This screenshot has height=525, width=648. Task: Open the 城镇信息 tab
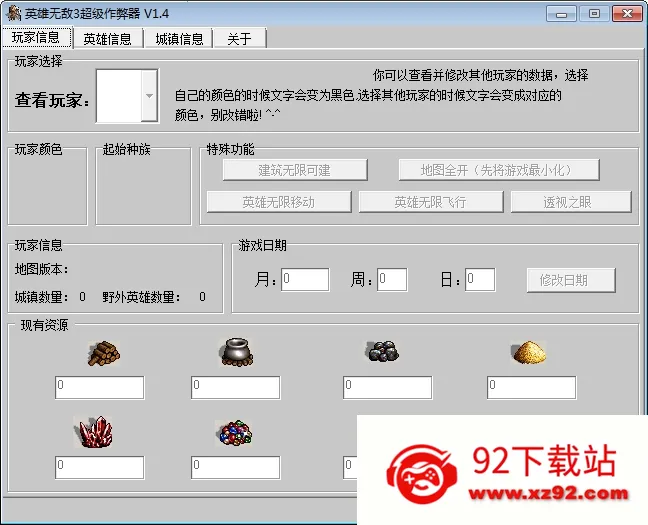pos(179,39)
